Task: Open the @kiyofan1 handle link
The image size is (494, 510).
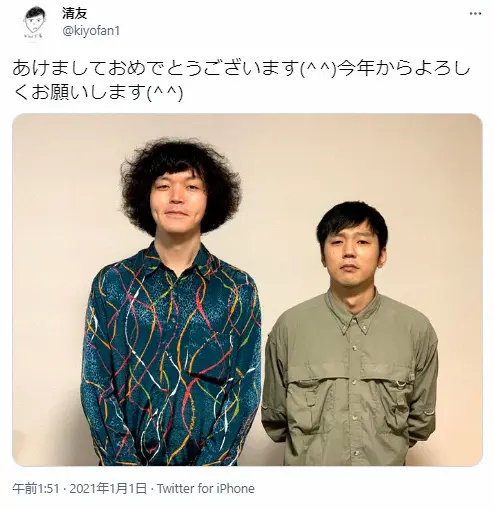Action: (x=91, y=31)
